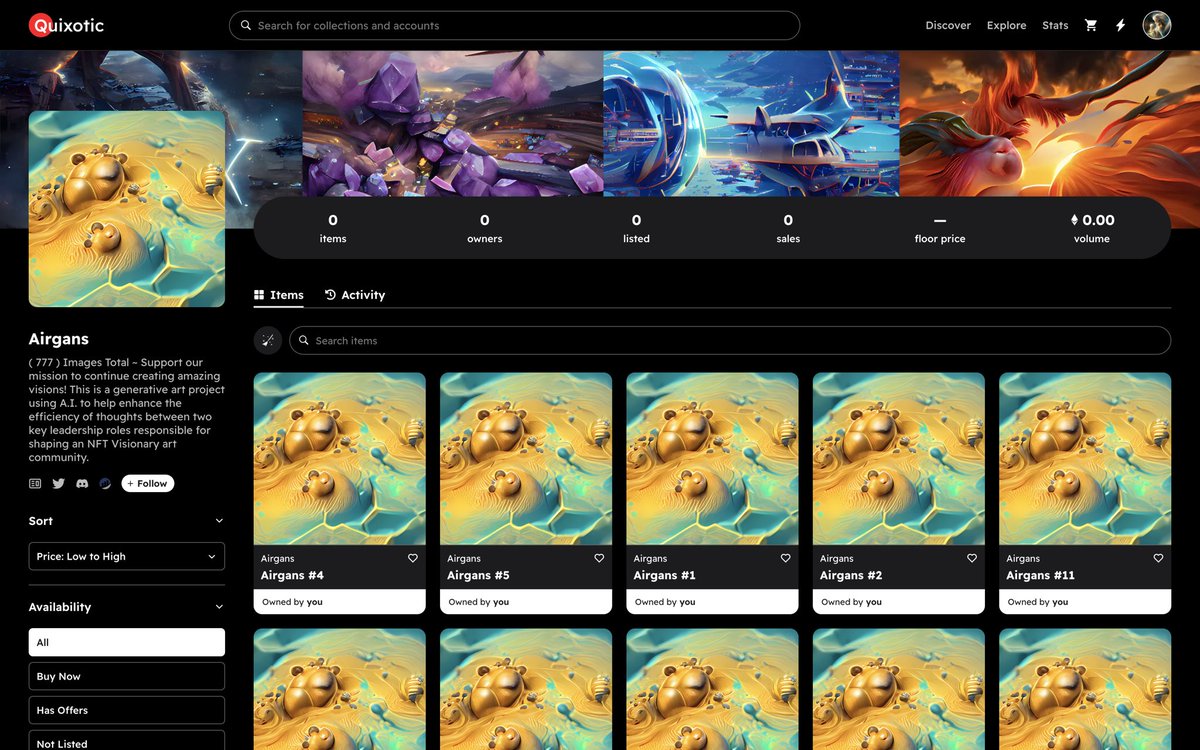
Task: Click the 'floor price' stat
Action: tap(940, 229)
